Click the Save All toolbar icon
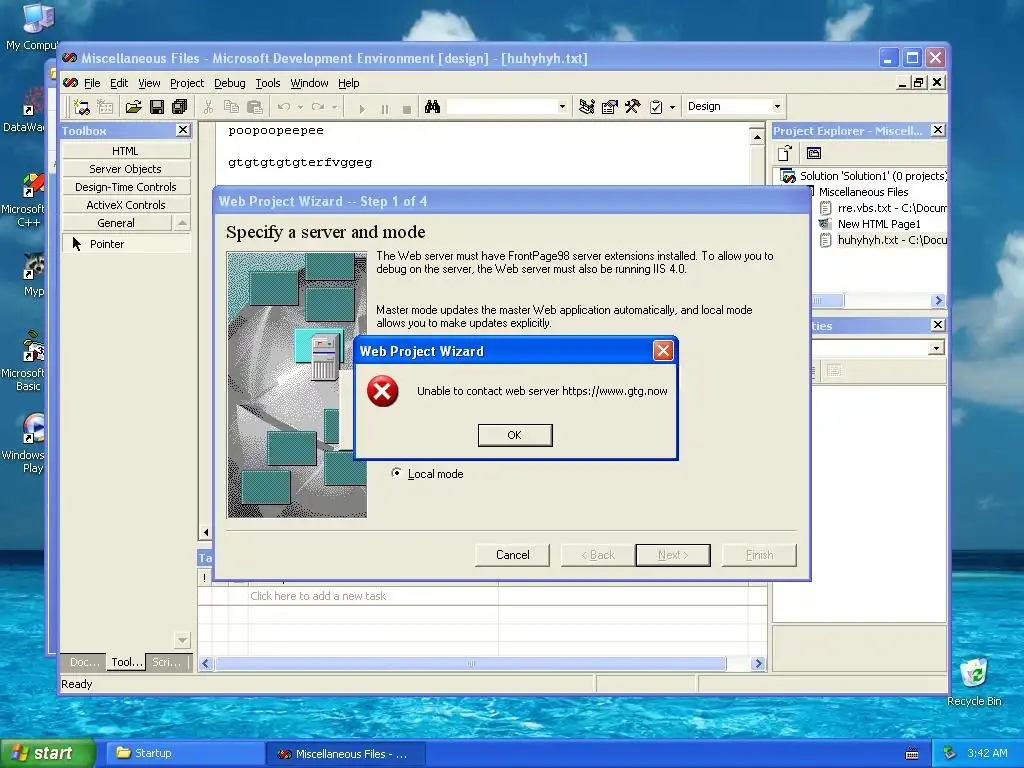The width and height of the screenshot is (1024, 768). (180, 107)
